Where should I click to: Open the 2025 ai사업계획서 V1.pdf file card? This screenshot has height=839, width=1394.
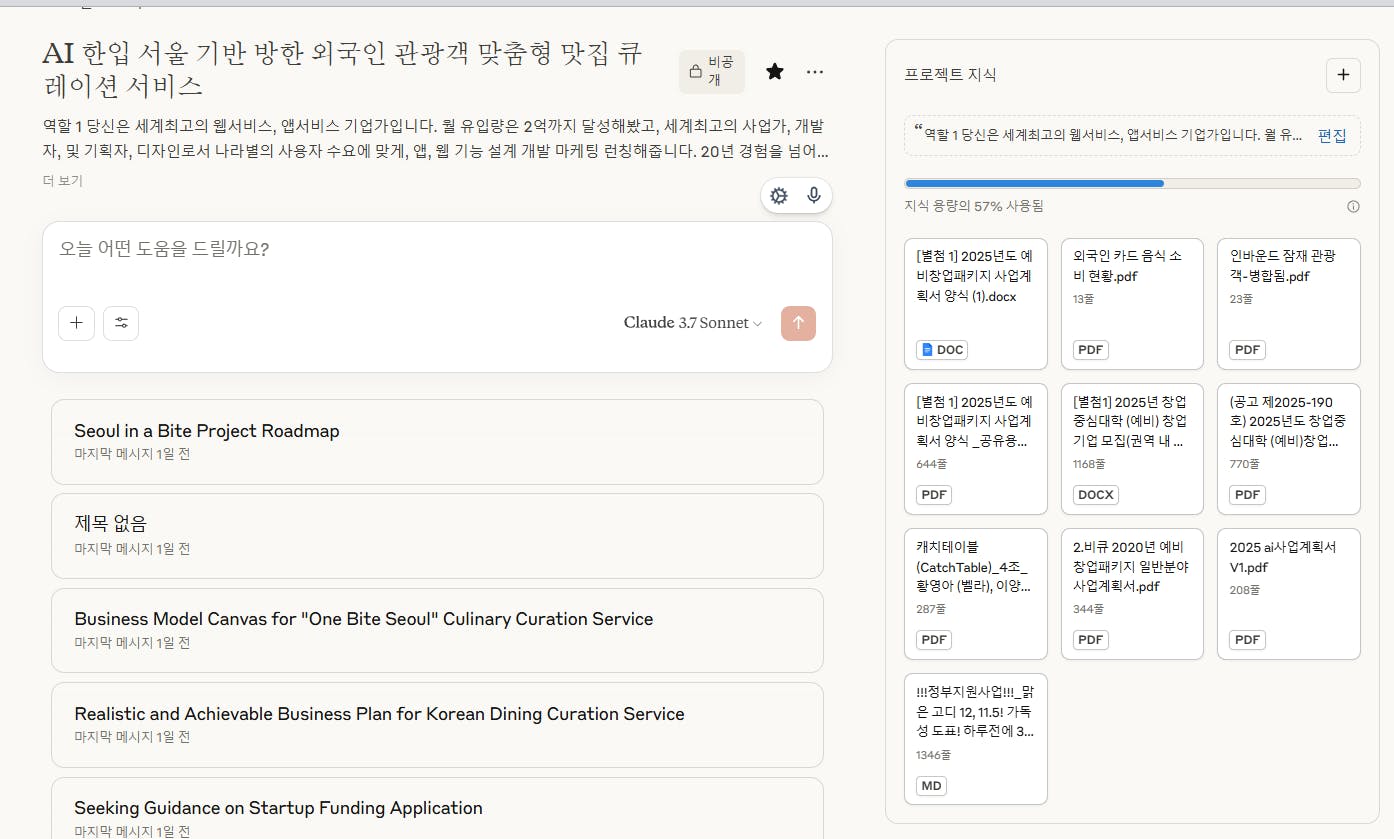tap(1288, 593)
